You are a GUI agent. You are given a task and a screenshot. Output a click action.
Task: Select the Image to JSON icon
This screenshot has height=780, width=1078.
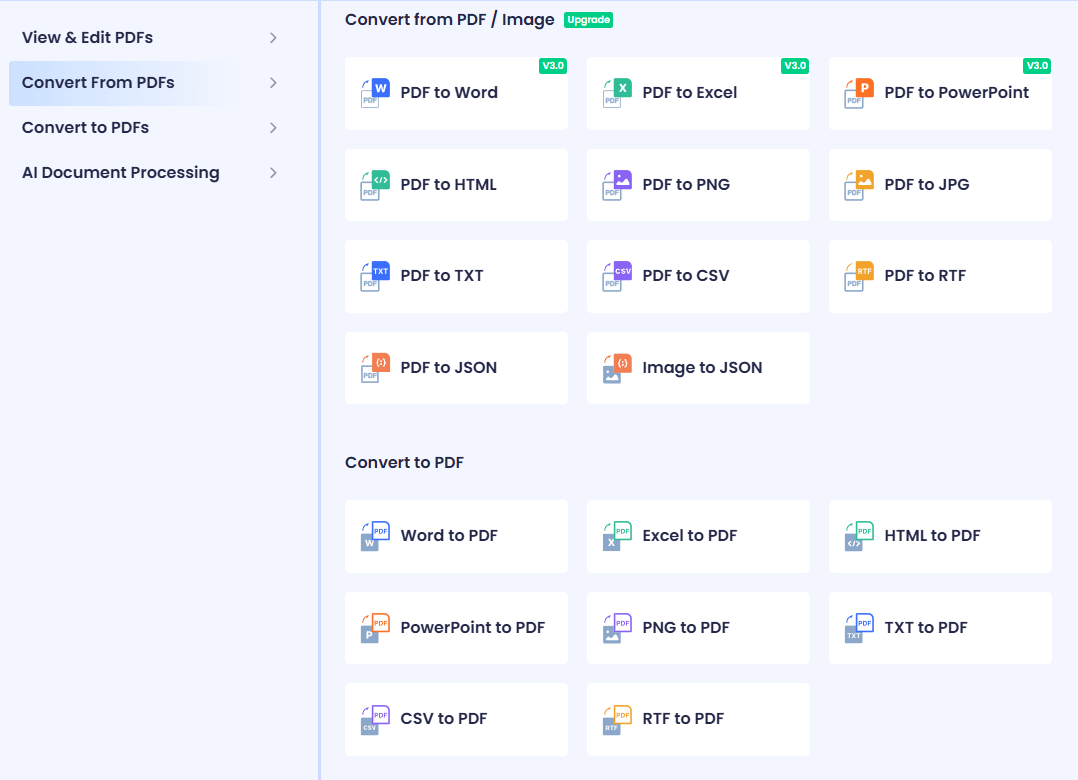pos(615,367)
